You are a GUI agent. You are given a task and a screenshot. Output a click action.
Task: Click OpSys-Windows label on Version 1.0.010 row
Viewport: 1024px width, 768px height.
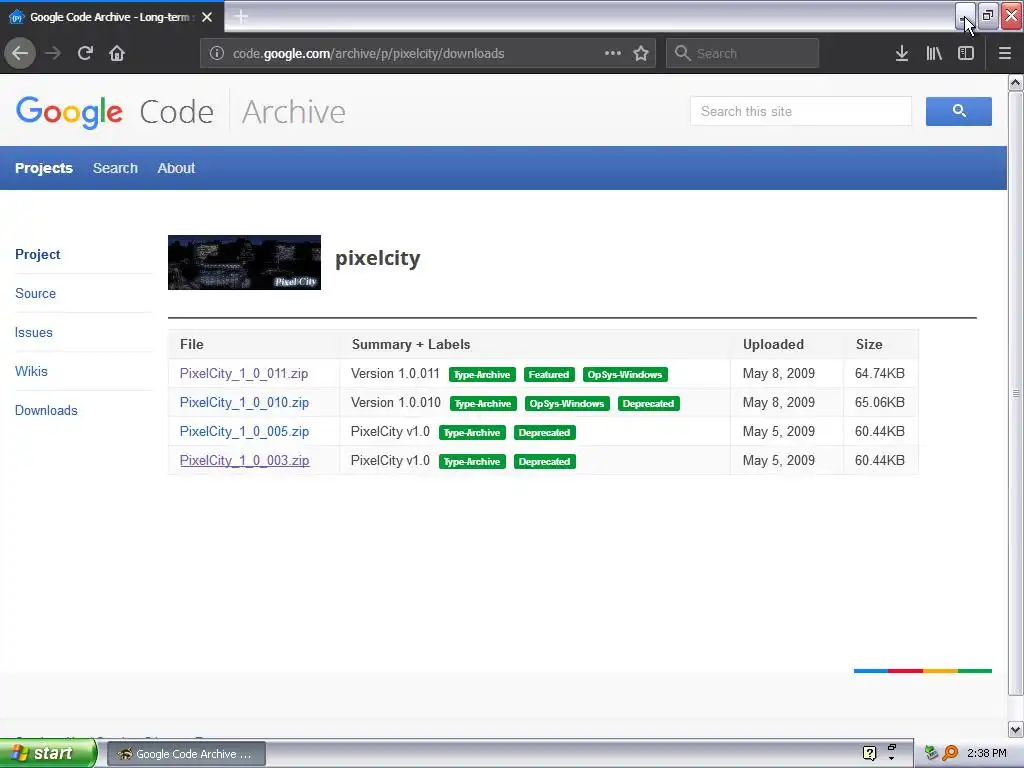coord(567,404)
